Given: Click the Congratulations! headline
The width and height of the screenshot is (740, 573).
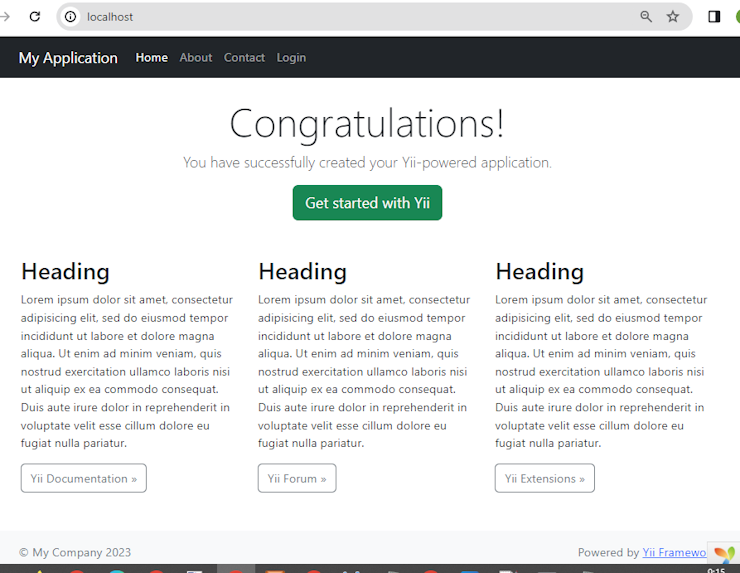Looking at the screenshot, I should coord(367,124).
